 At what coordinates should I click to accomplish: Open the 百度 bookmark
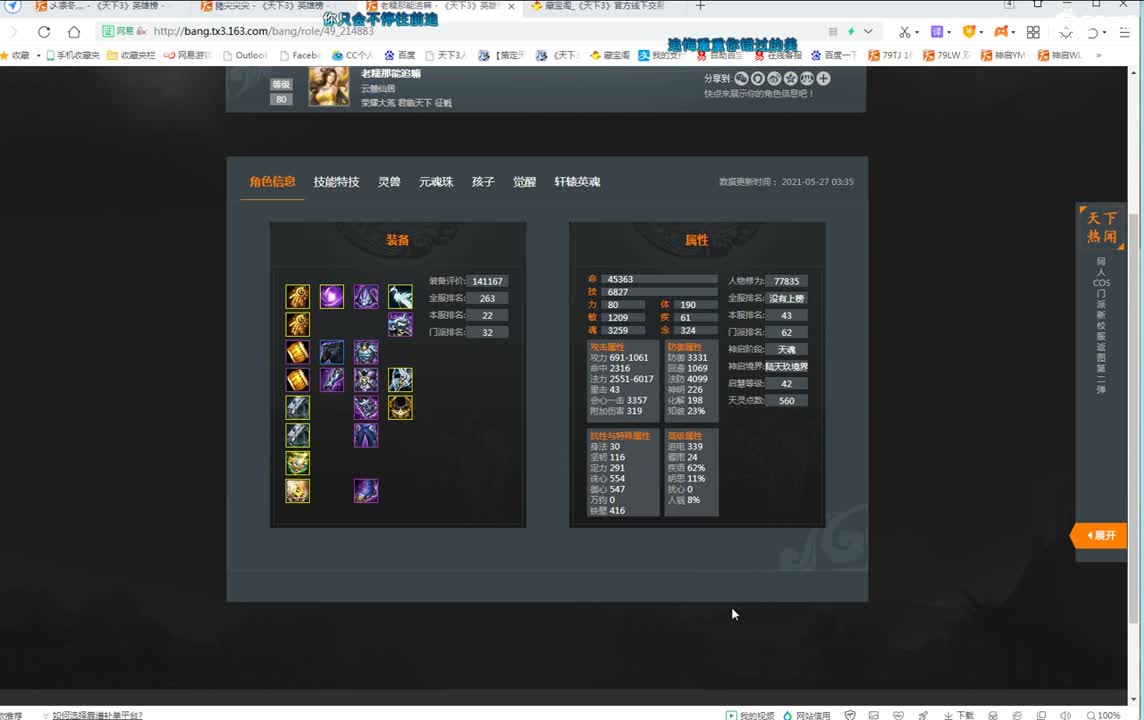[400, 55]
